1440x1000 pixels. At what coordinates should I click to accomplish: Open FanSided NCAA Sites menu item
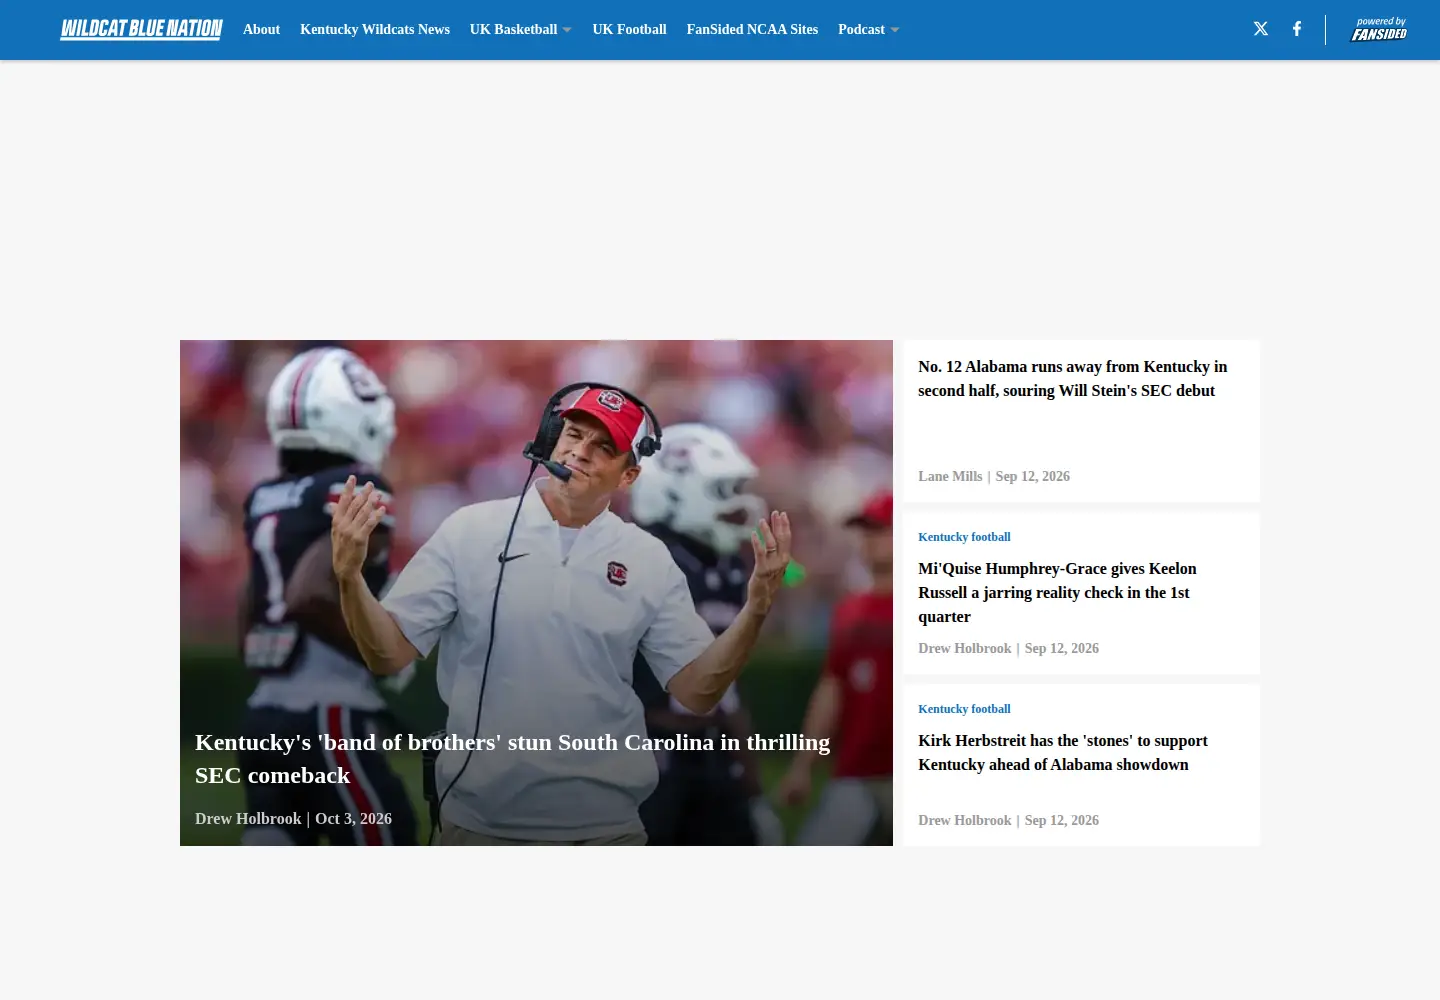(752, 29)
